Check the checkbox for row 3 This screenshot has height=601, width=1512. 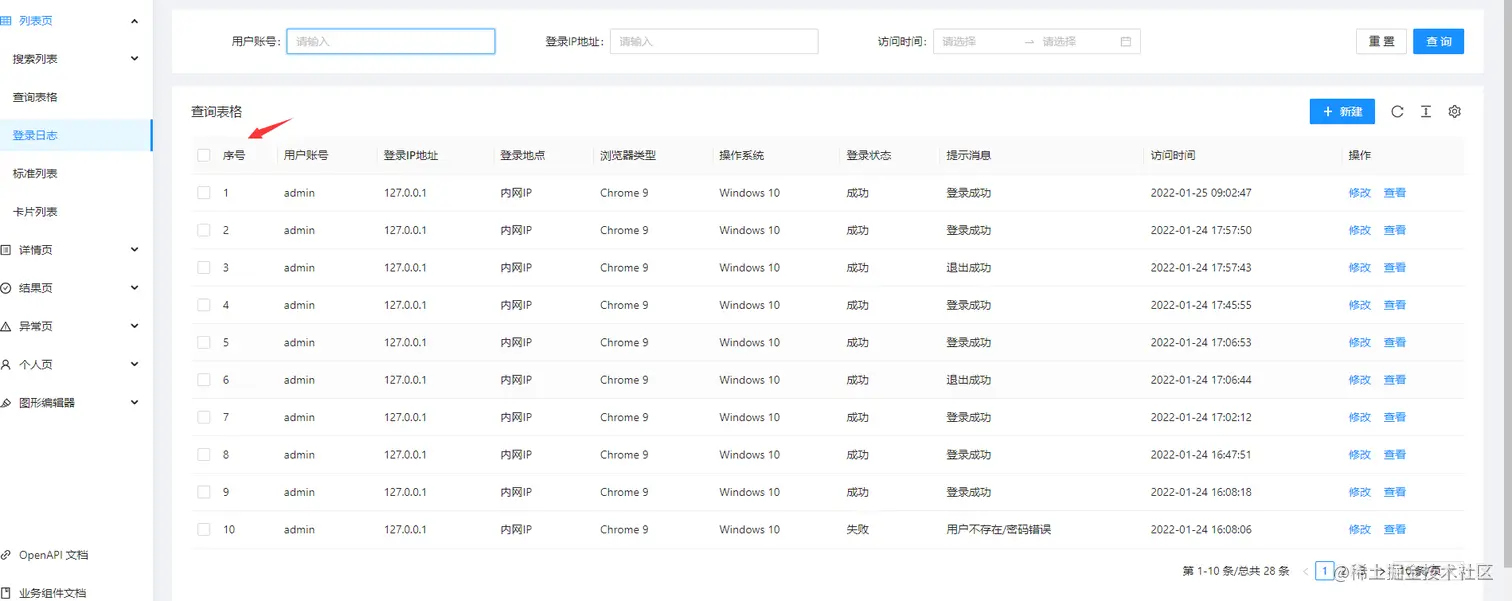204,268
